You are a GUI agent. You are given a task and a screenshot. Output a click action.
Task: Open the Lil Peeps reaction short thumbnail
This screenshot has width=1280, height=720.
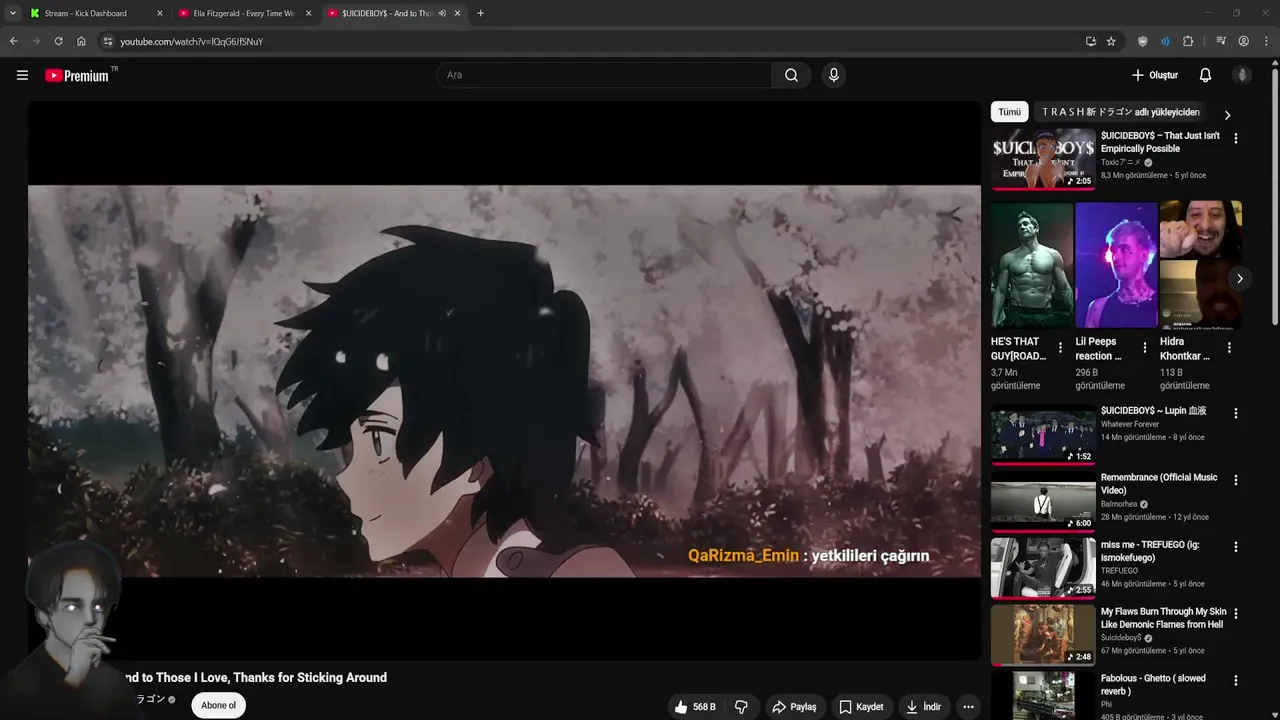click(x=1116, y=265)
